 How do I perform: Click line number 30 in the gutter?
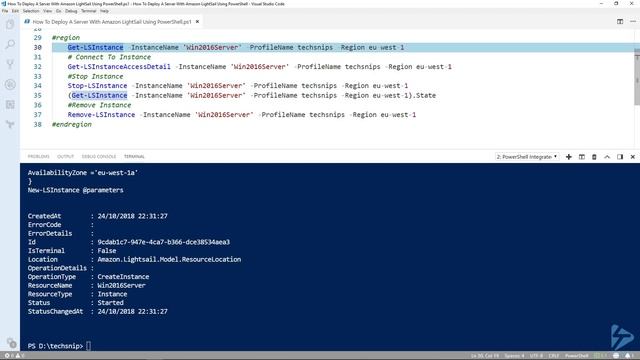38,47
